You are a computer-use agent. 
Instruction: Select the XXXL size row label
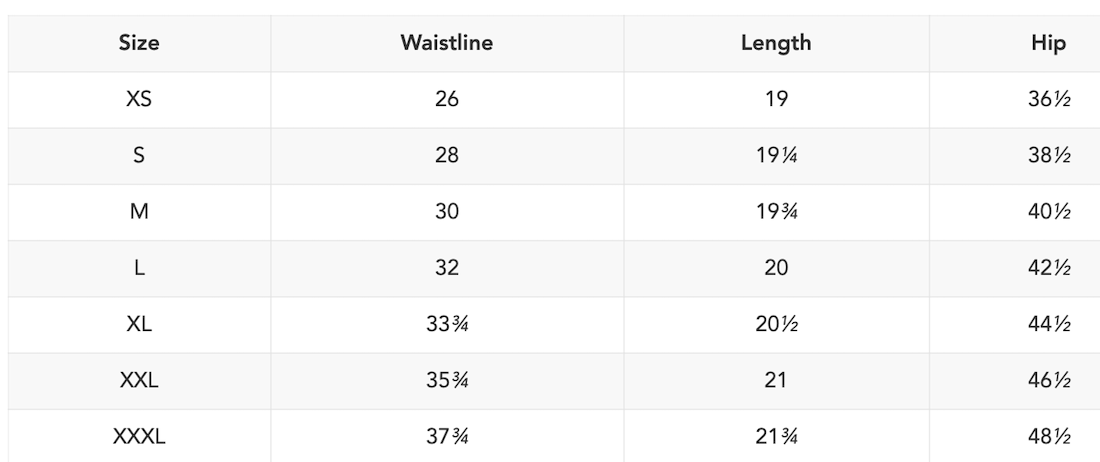[139, 435]
